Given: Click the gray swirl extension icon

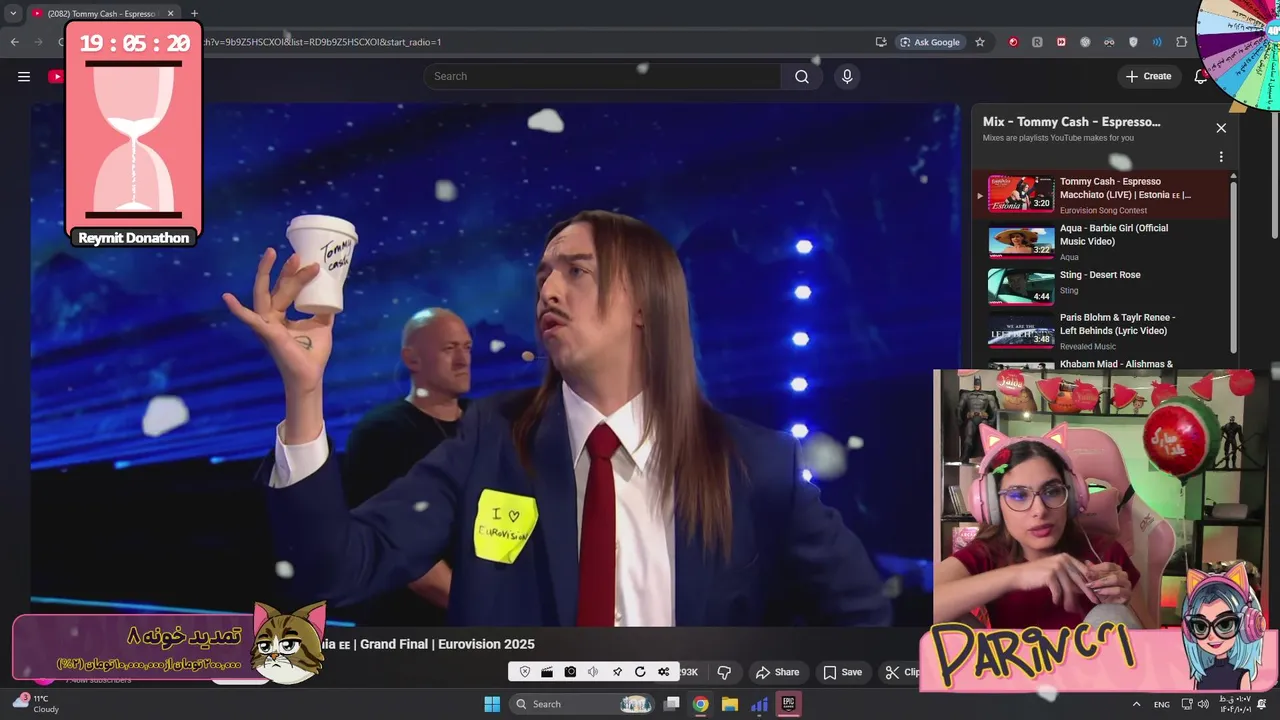Looking at the screenshot, I should click(x=1085, y=42).
